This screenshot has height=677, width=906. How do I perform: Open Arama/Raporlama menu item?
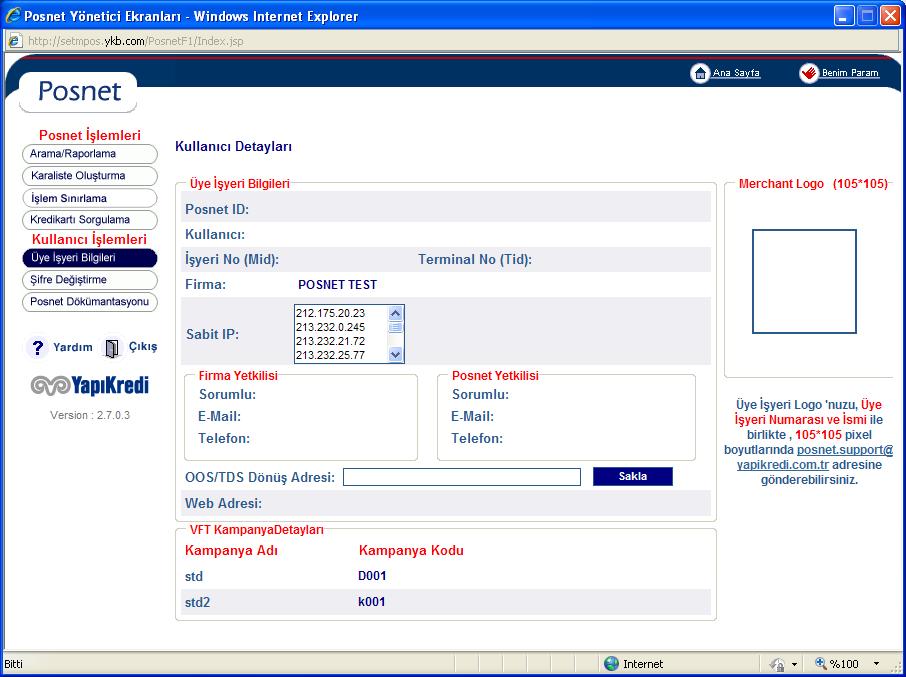[90, 154]
